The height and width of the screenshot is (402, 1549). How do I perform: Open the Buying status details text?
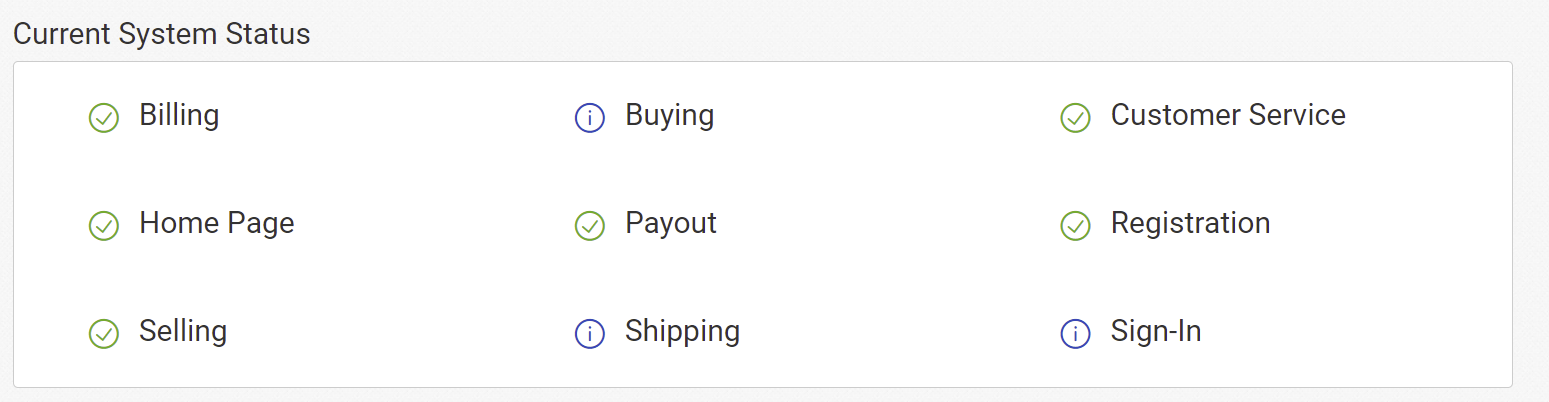pyautogui.click(x=670, y=116)
